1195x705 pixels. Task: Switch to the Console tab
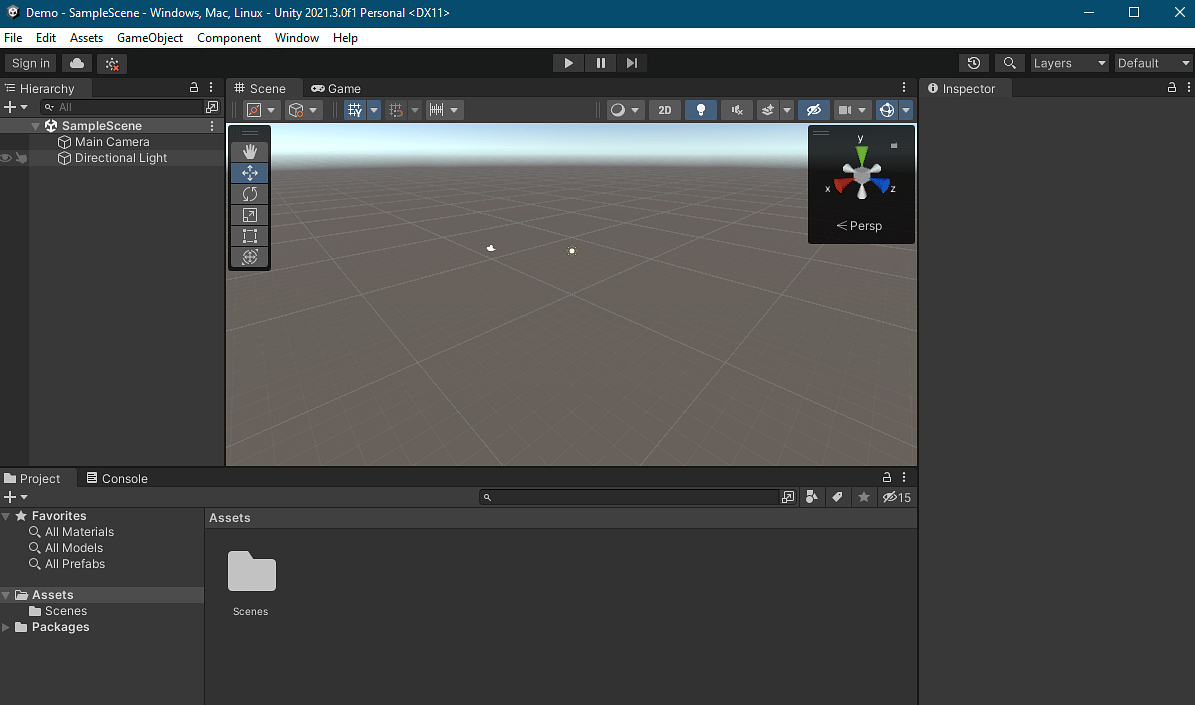click(117, 479)
